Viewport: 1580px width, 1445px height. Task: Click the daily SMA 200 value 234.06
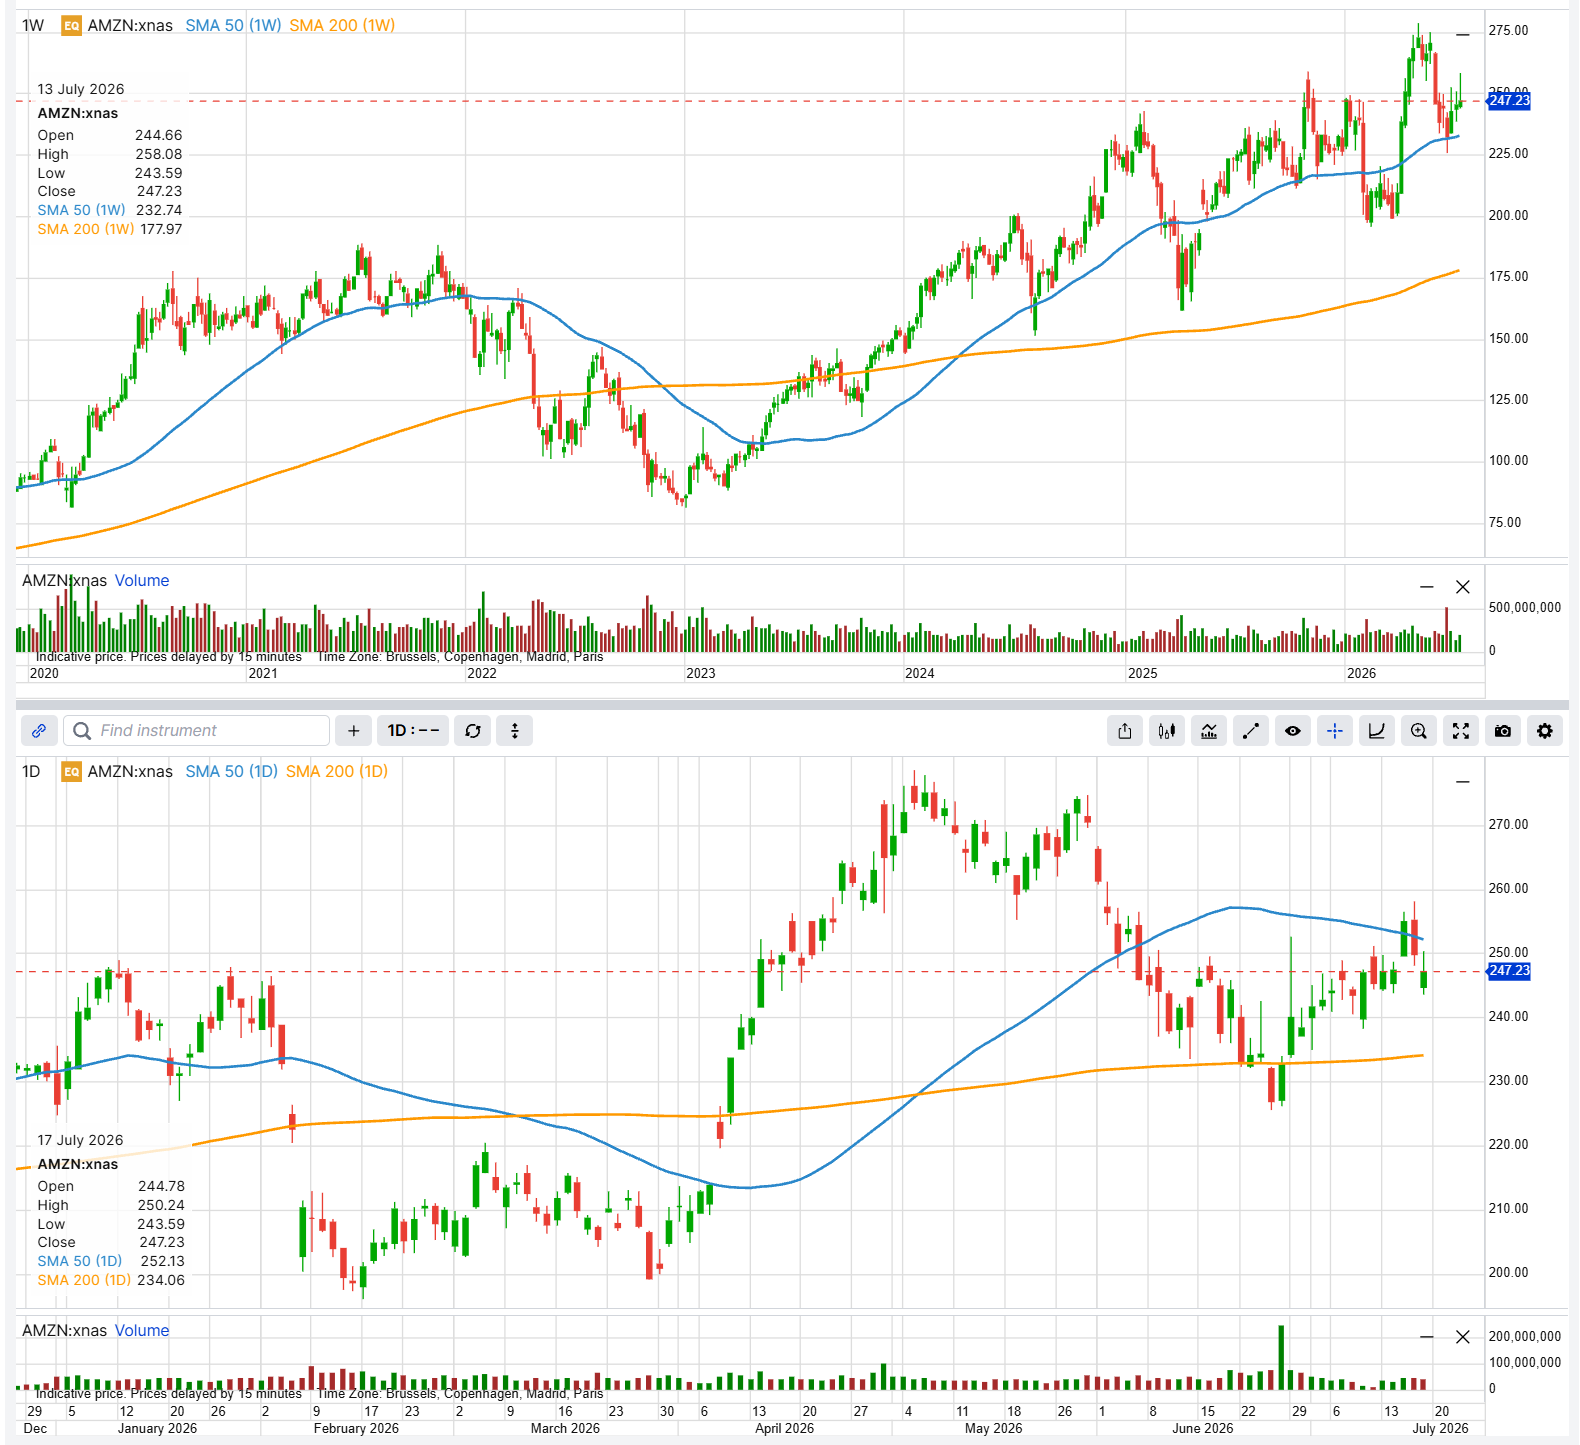pyautogui.click(x=161, y=1280)
